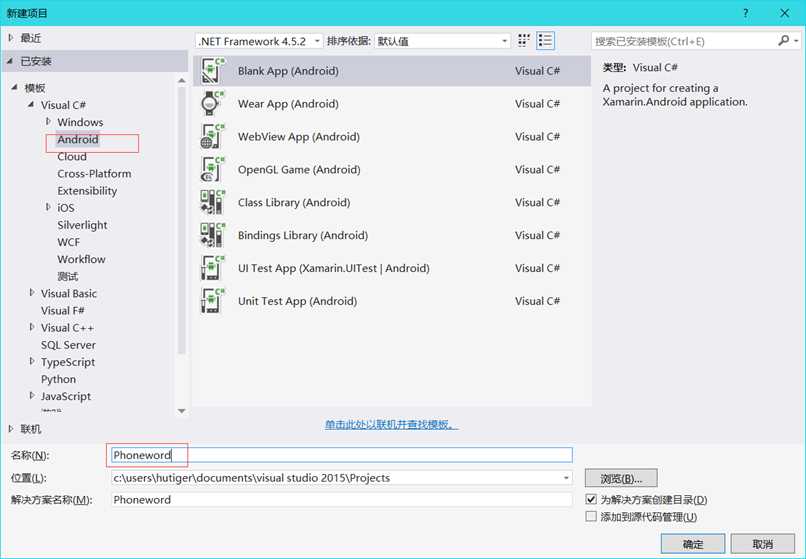Screen dimensions: 806x559
Task: Select Python in the template tree
Action: (58, 379)
